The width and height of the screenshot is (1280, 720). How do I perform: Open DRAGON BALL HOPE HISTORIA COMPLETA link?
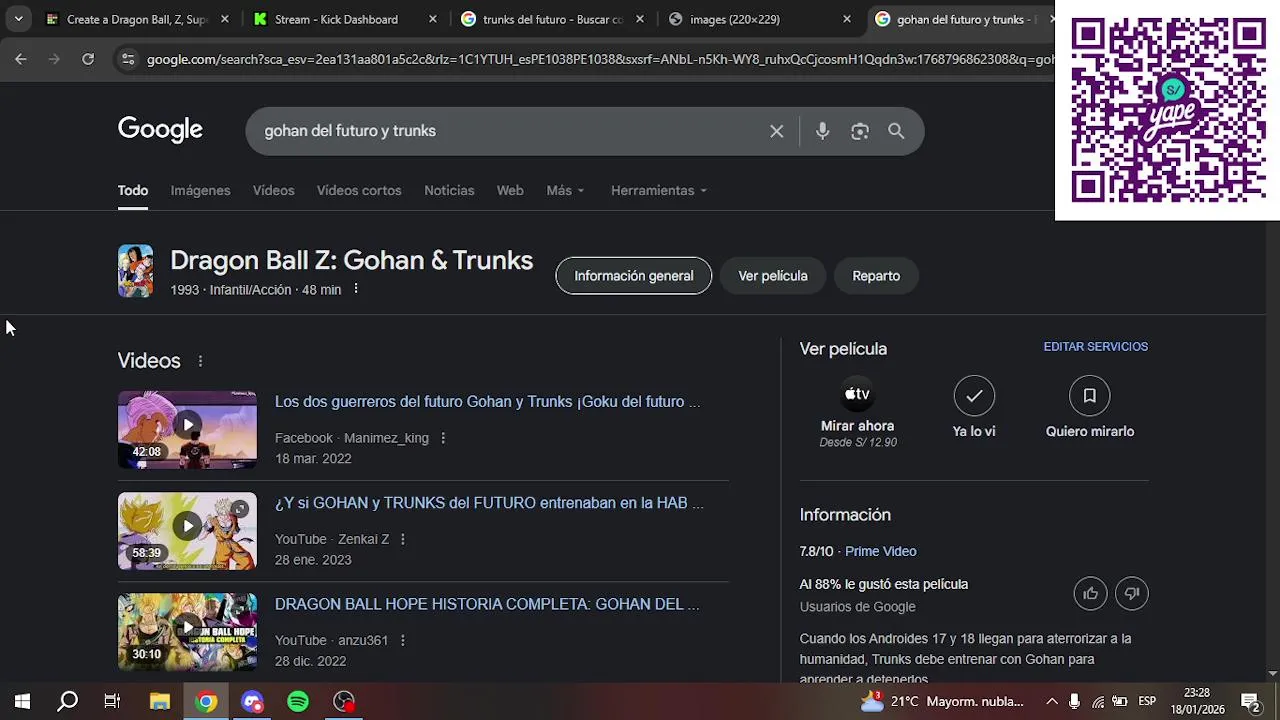click(487, 604)
